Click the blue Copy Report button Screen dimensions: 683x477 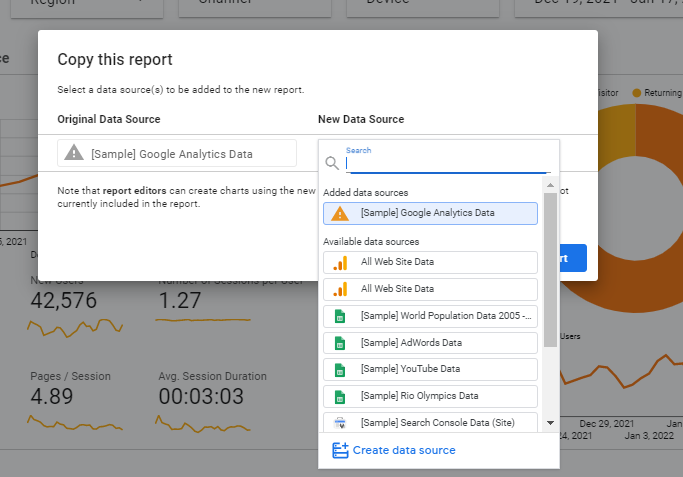tap(573, 258)
